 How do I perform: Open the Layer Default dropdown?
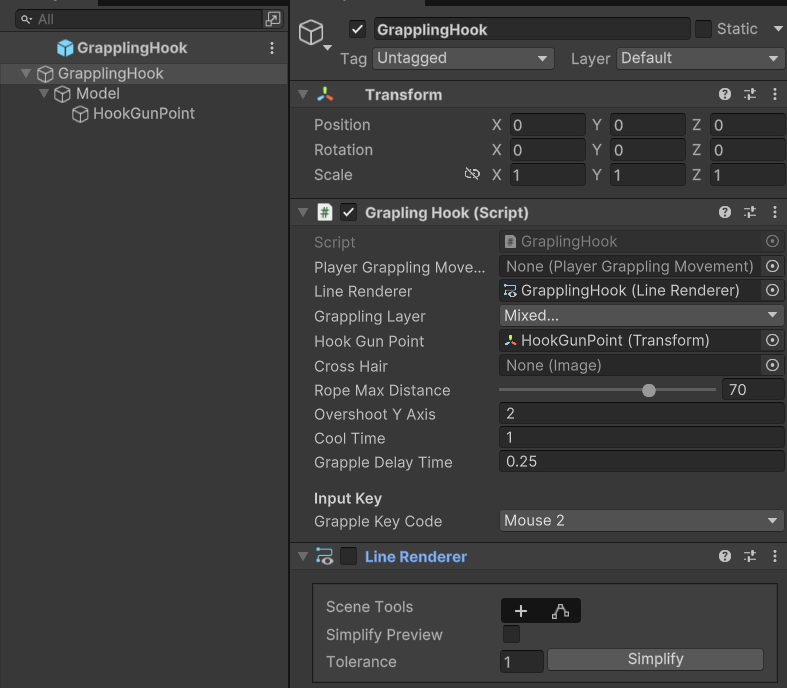click(700, 58)
